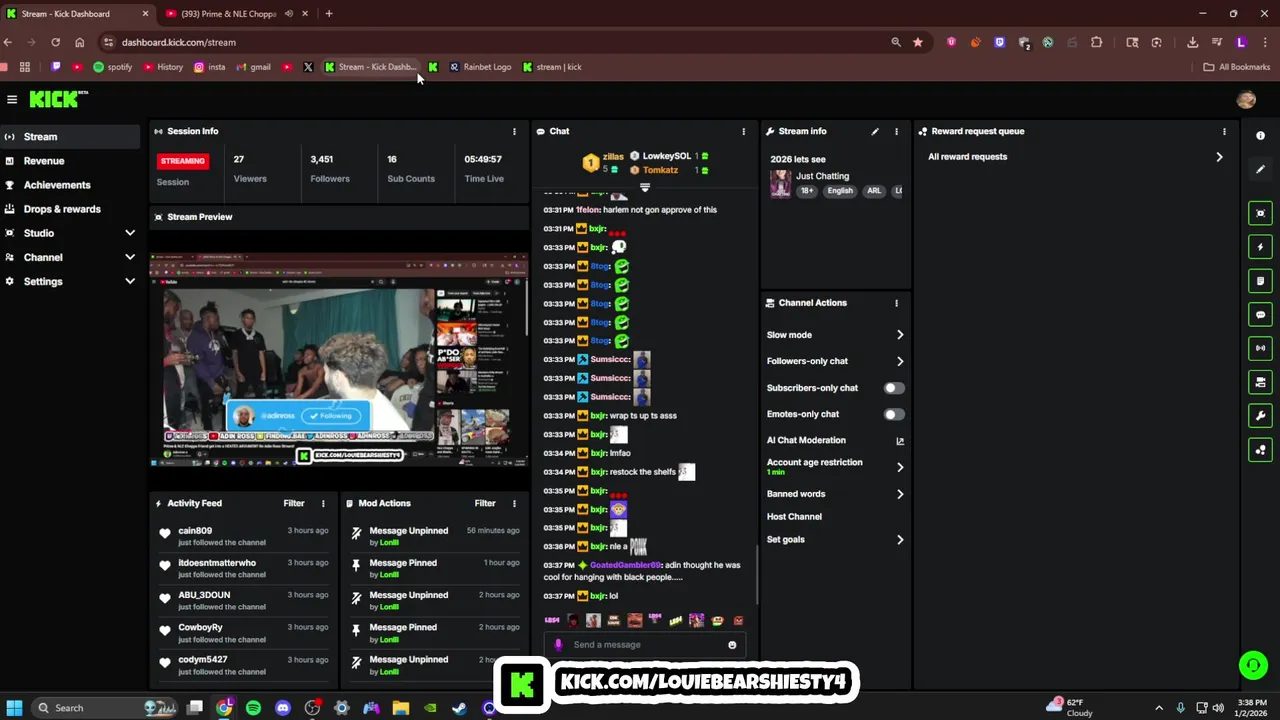1280x720 pixels.
Task: Open Reward request queue options menu
Action: click(x=1224, y=131)
